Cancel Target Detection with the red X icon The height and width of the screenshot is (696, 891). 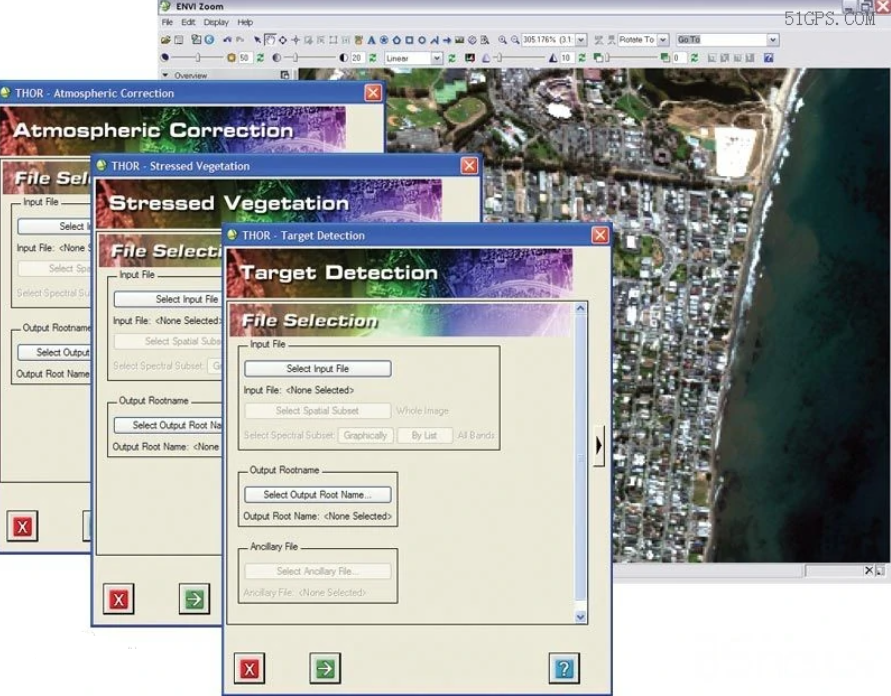(249, 667)
